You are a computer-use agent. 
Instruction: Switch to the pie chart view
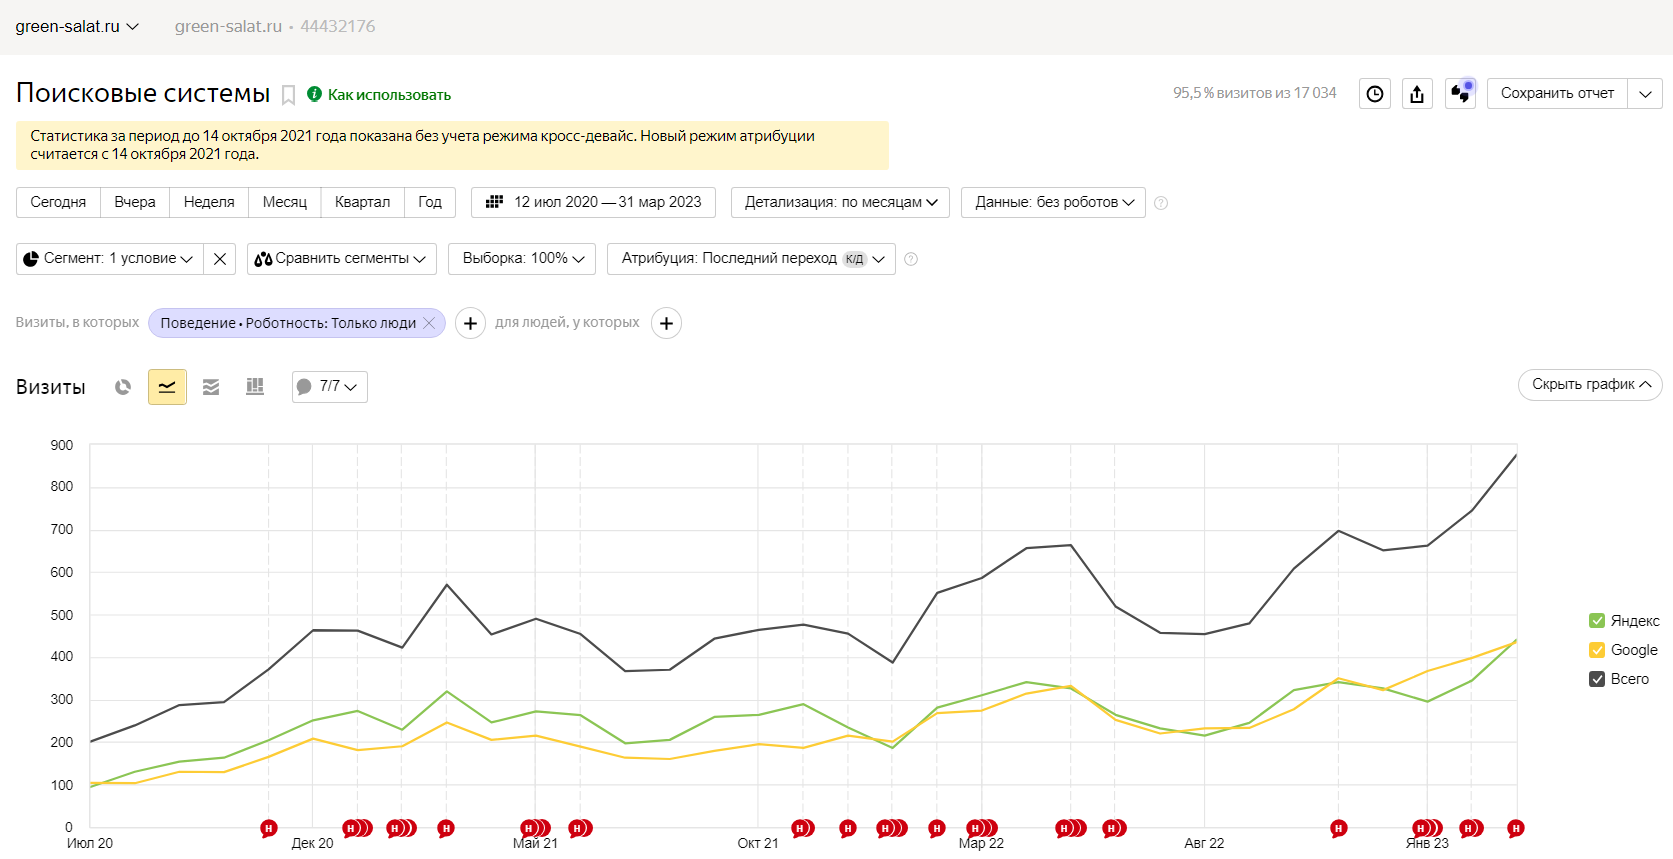coord(123,387)
